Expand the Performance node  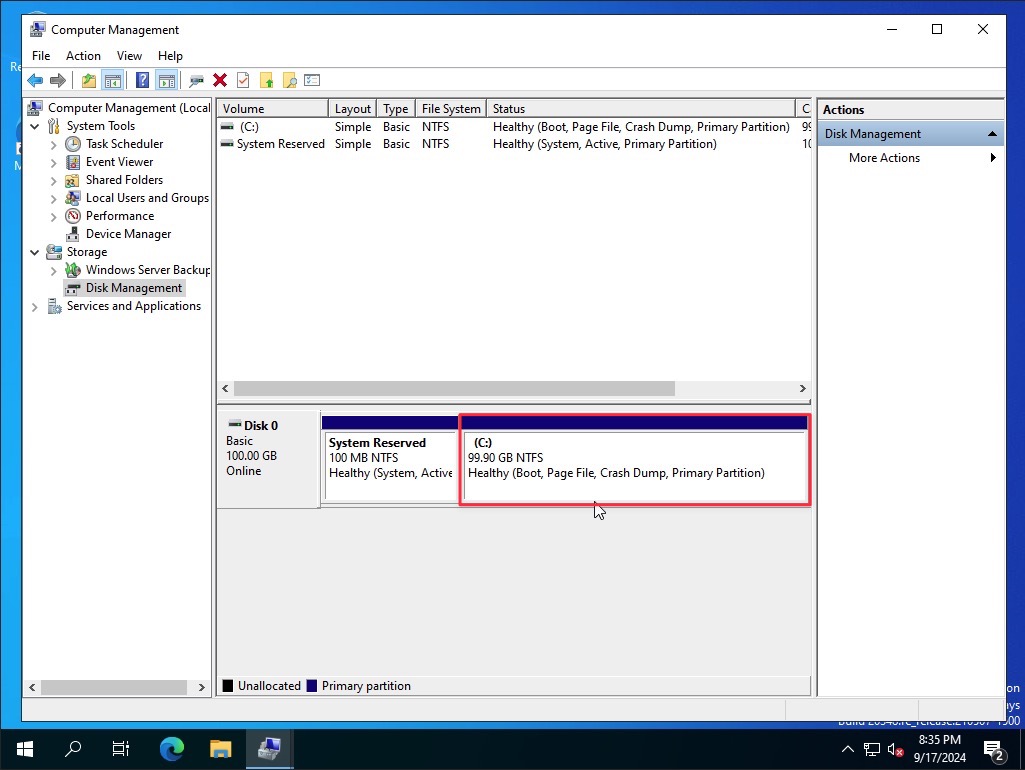pyautogui.click(x=54, y=216)
